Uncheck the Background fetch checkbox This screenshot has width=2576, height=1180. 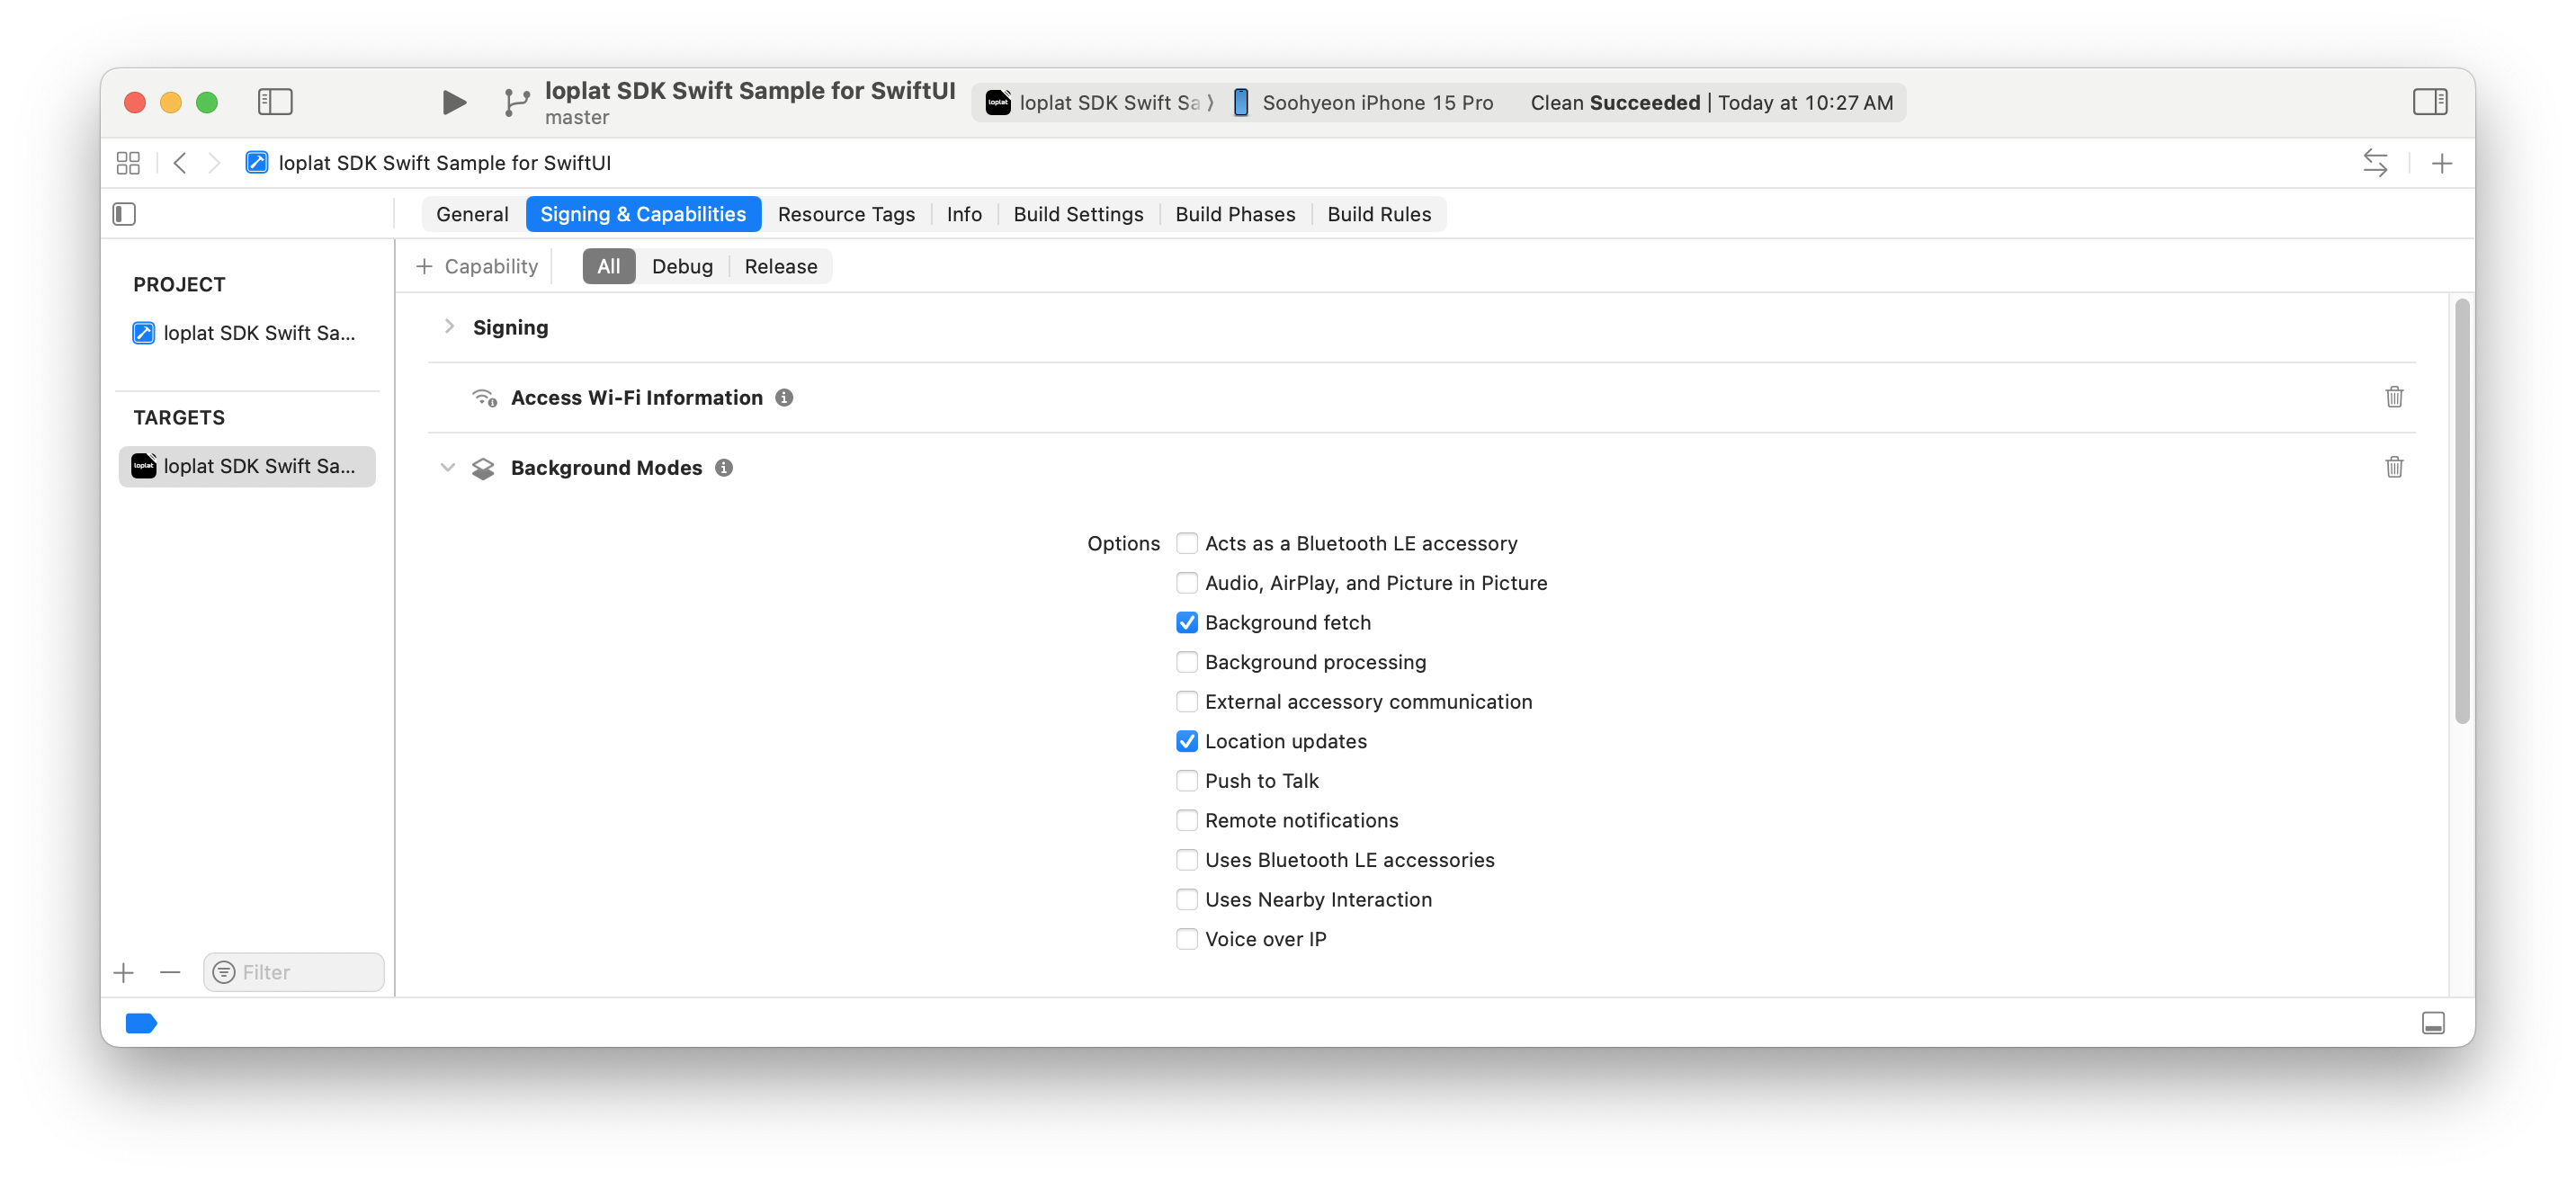[1187, 623]
